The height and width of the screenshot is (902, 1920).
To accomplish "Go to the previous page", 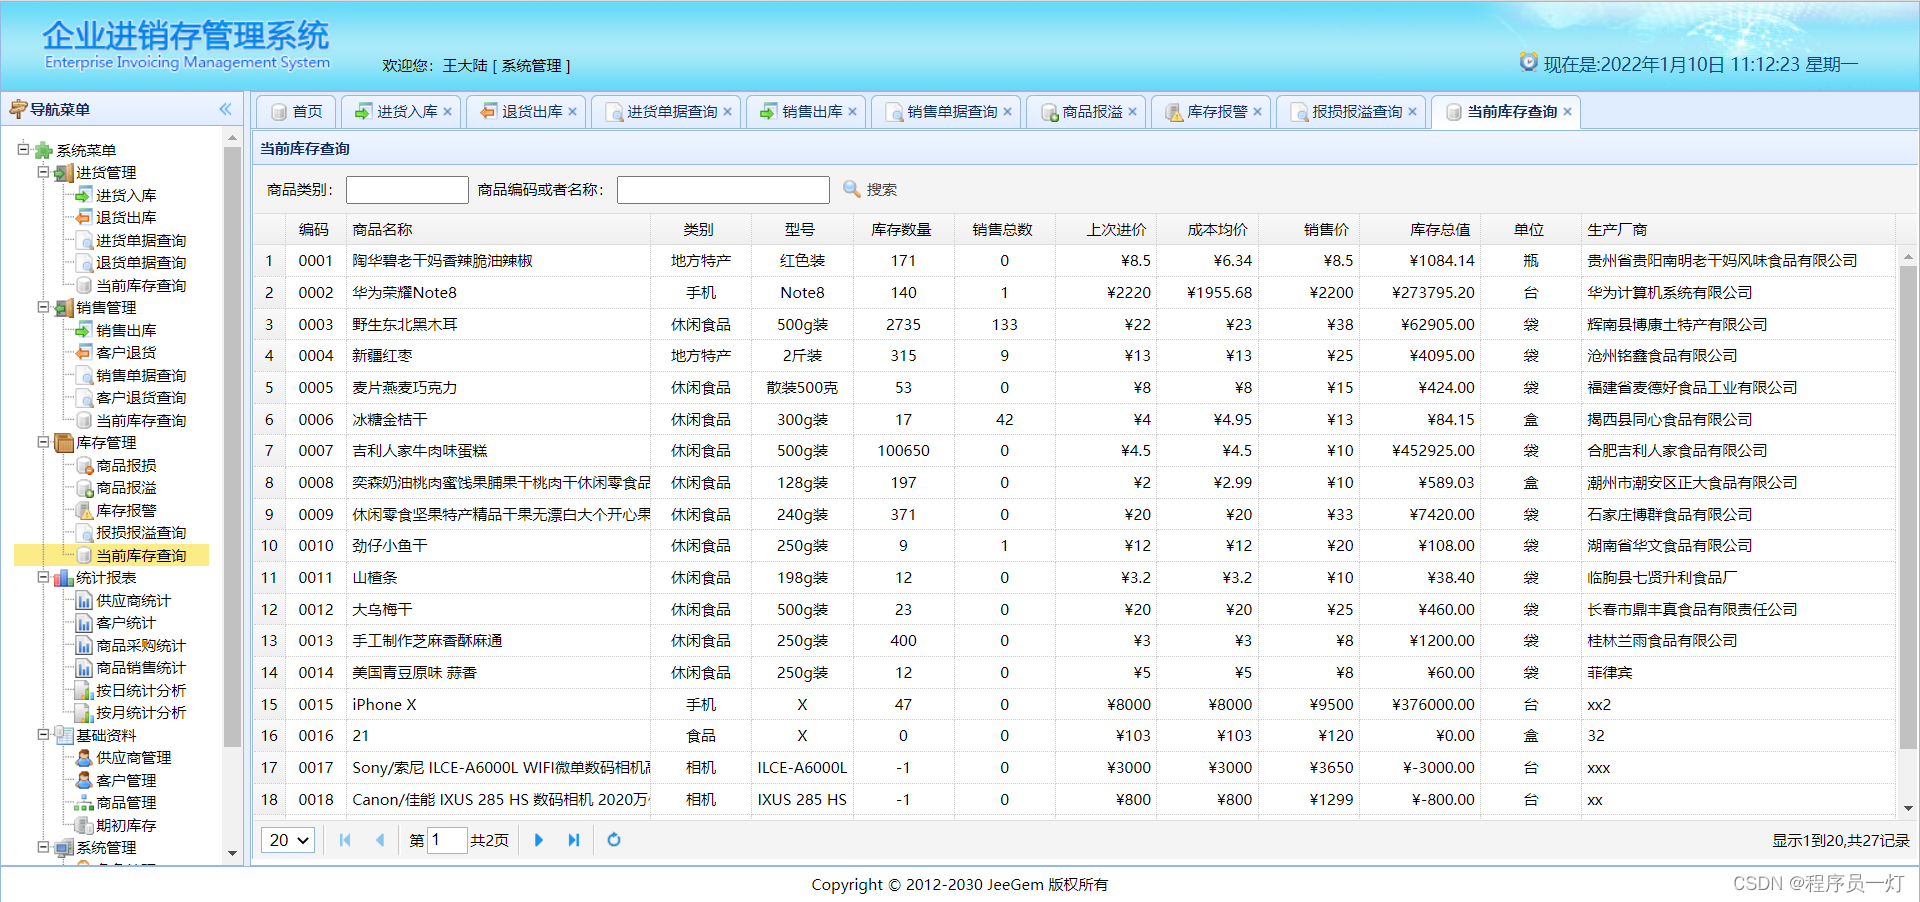I will pos(380,840).
